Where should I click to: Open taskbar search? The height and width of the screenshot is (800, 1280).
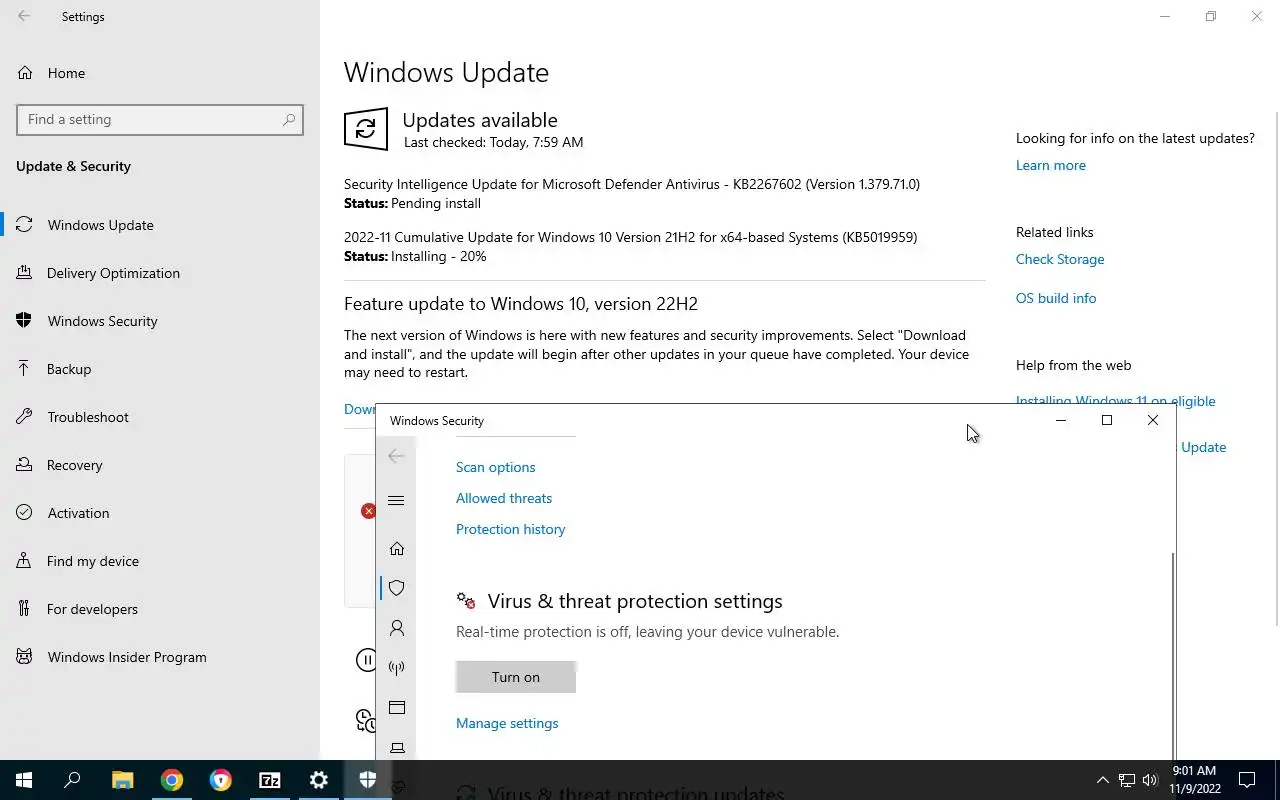tap(72, 780)
